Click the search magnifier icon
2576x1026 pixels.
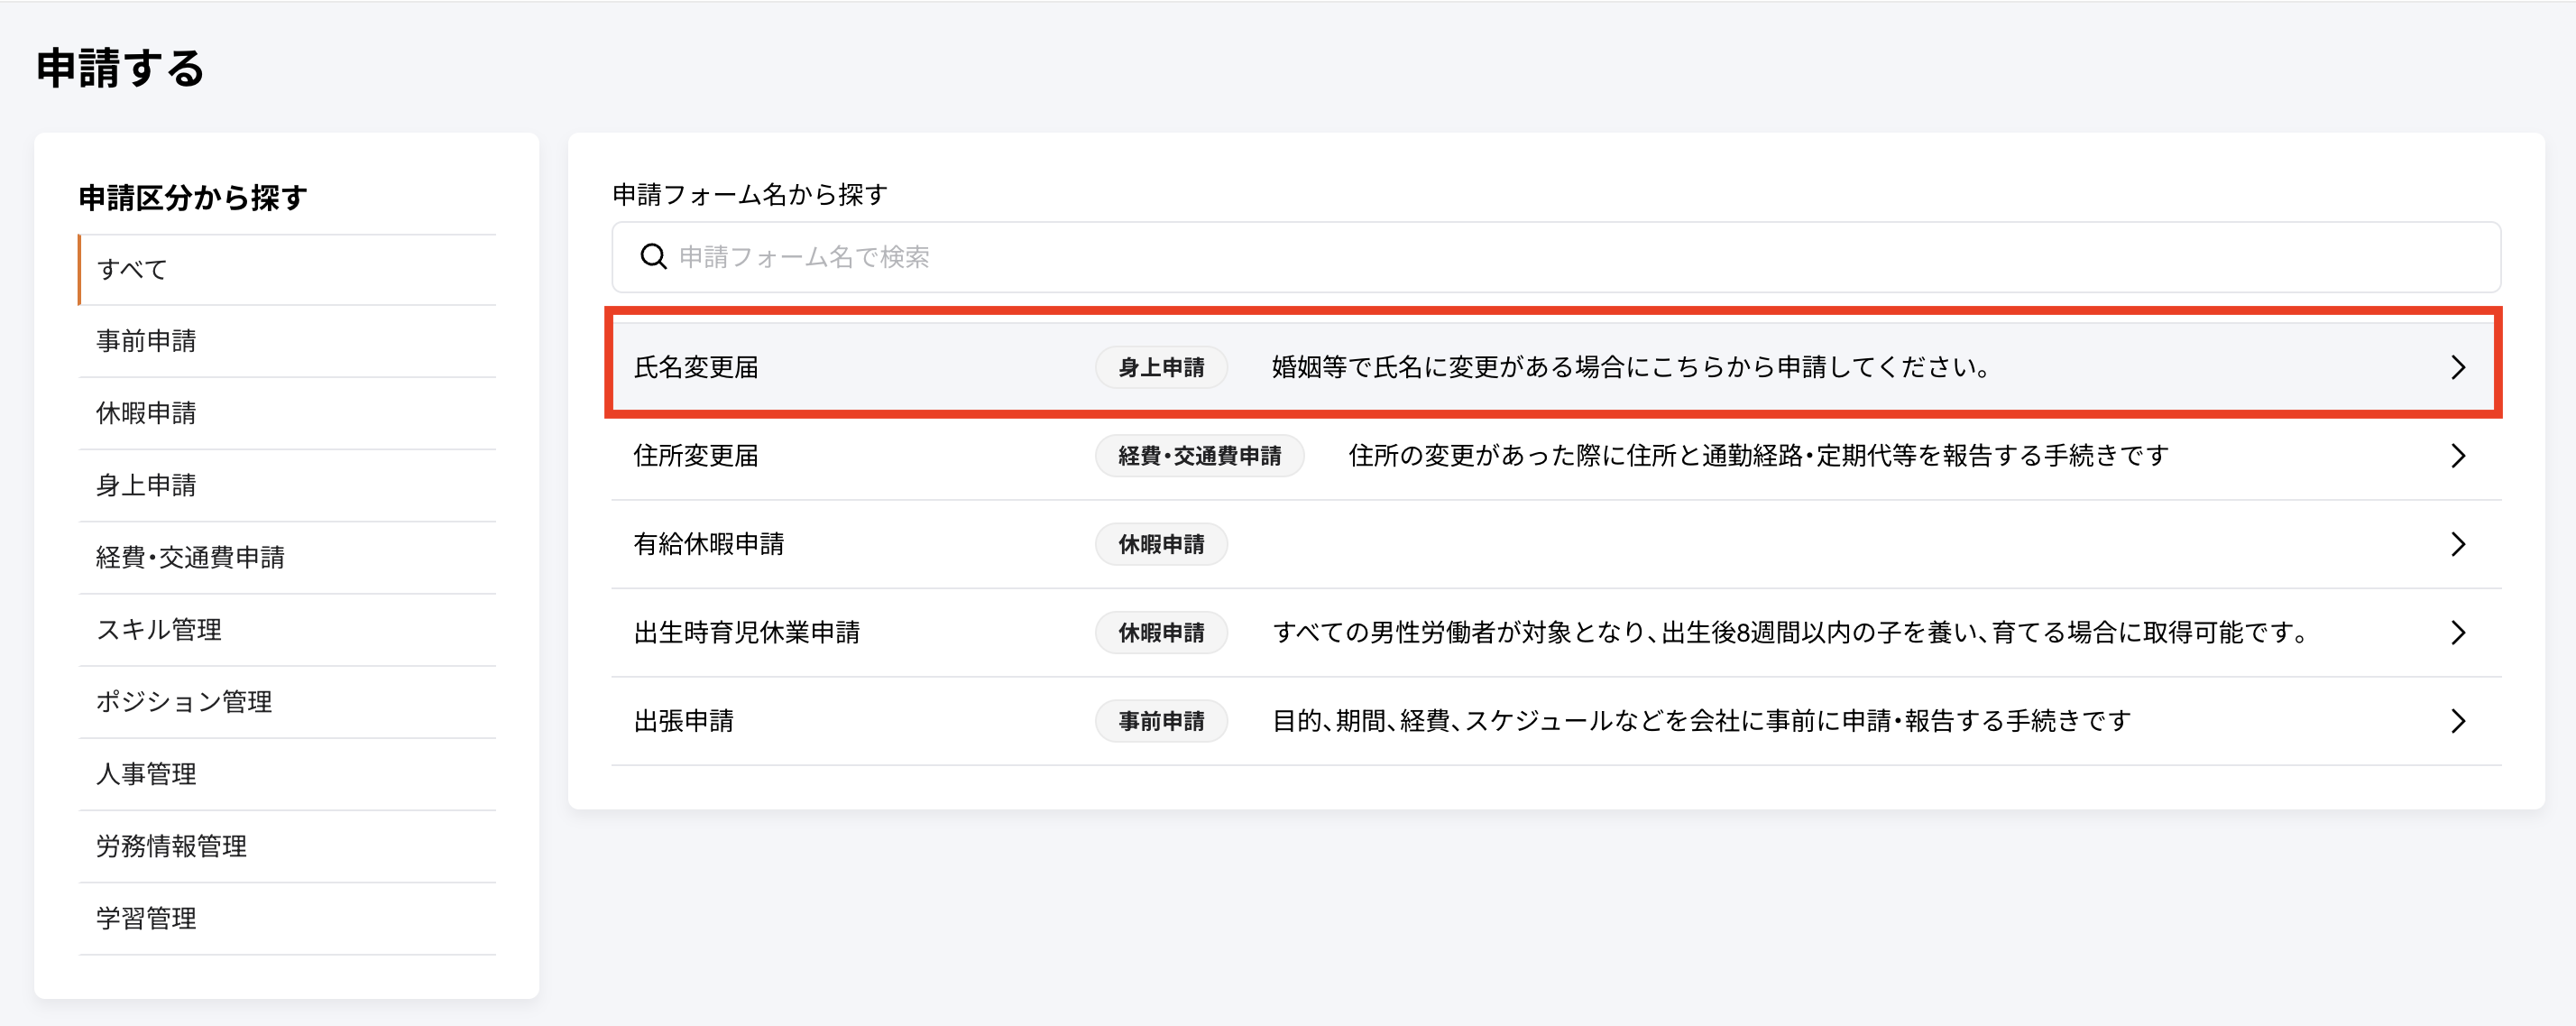pos(653,257)
